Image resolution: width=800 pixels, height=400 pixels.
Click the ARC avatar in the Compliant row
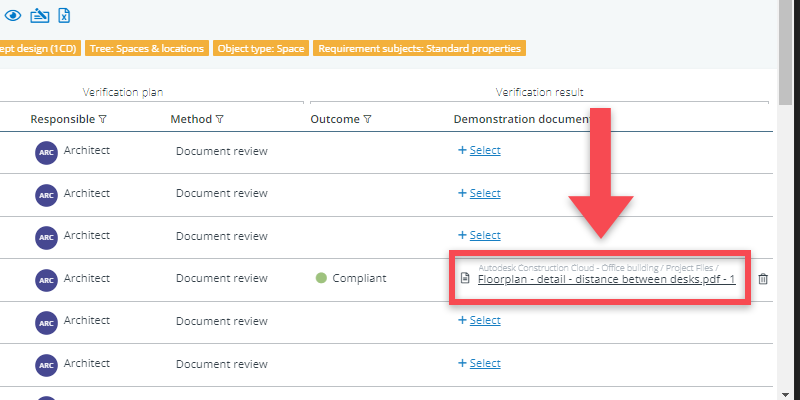[x=46, y=279]
